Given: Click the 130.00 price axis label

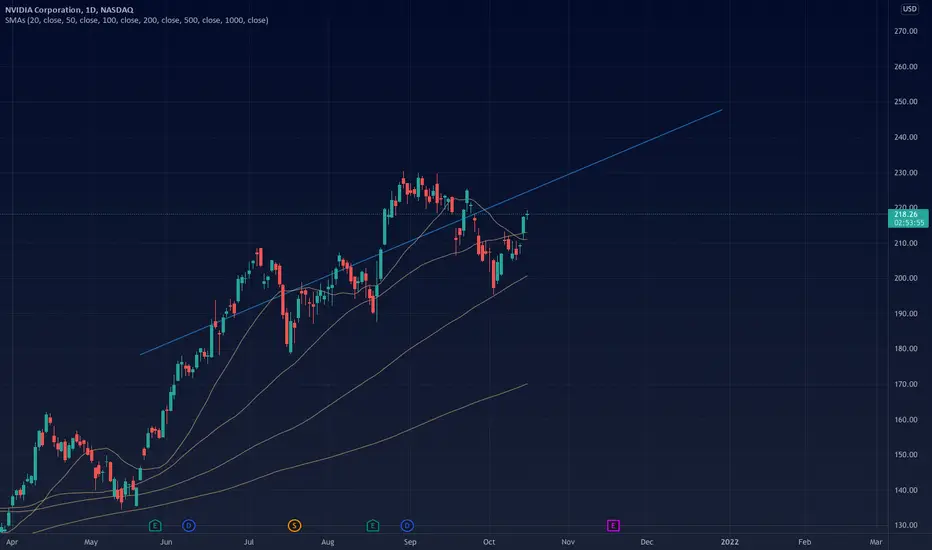Looking at the screenshot, I should [x=906, y=526].
